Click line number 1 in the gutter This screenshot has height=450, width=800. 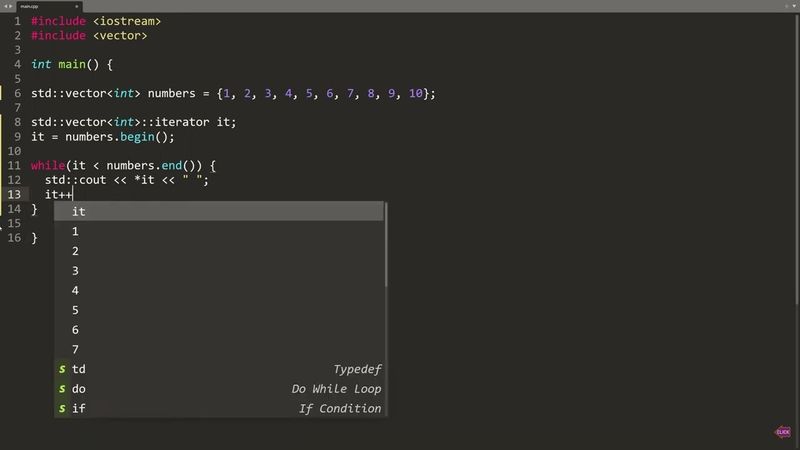pyautogui.click(x=17, y=21)
